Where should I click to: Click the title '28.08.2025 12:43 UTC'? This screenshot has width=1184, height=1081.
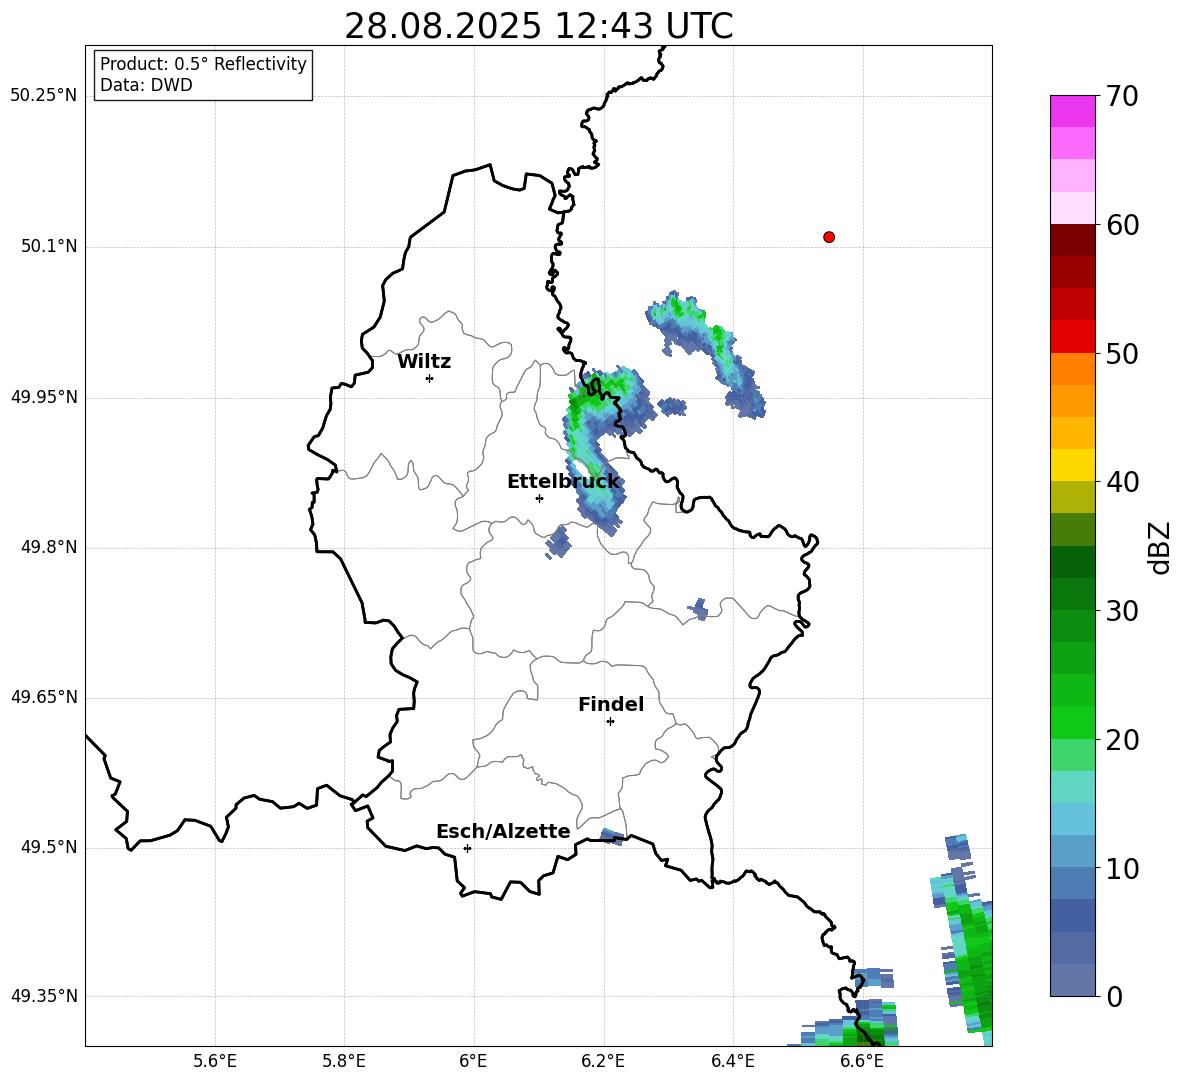[x=538, y=26]
